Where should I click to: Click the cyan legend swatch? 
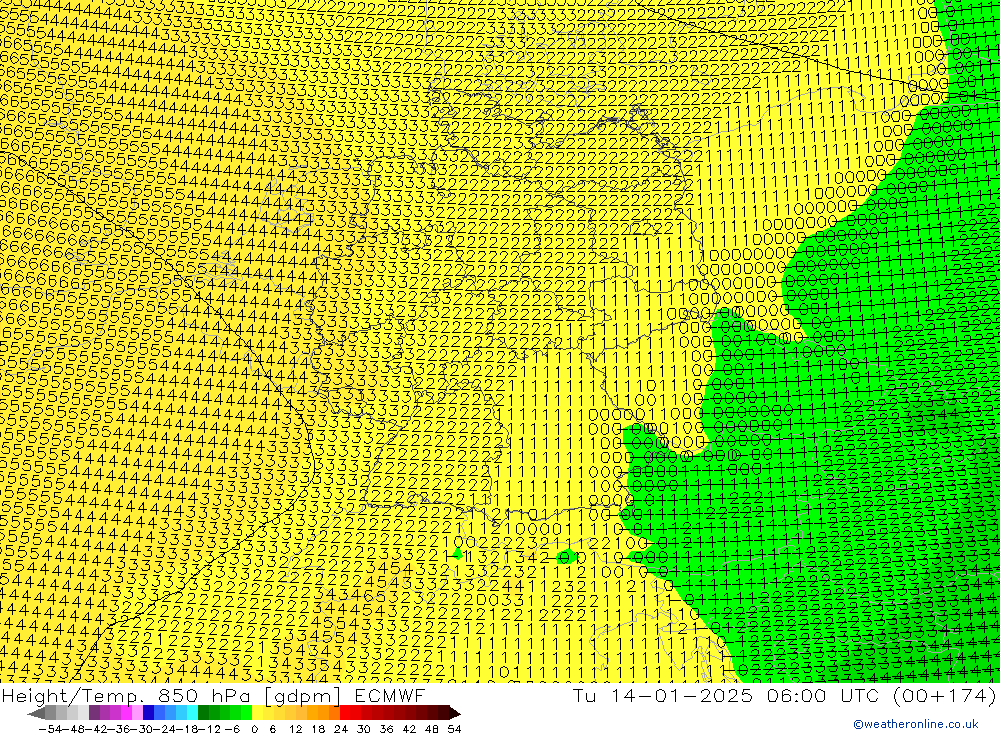192,714
